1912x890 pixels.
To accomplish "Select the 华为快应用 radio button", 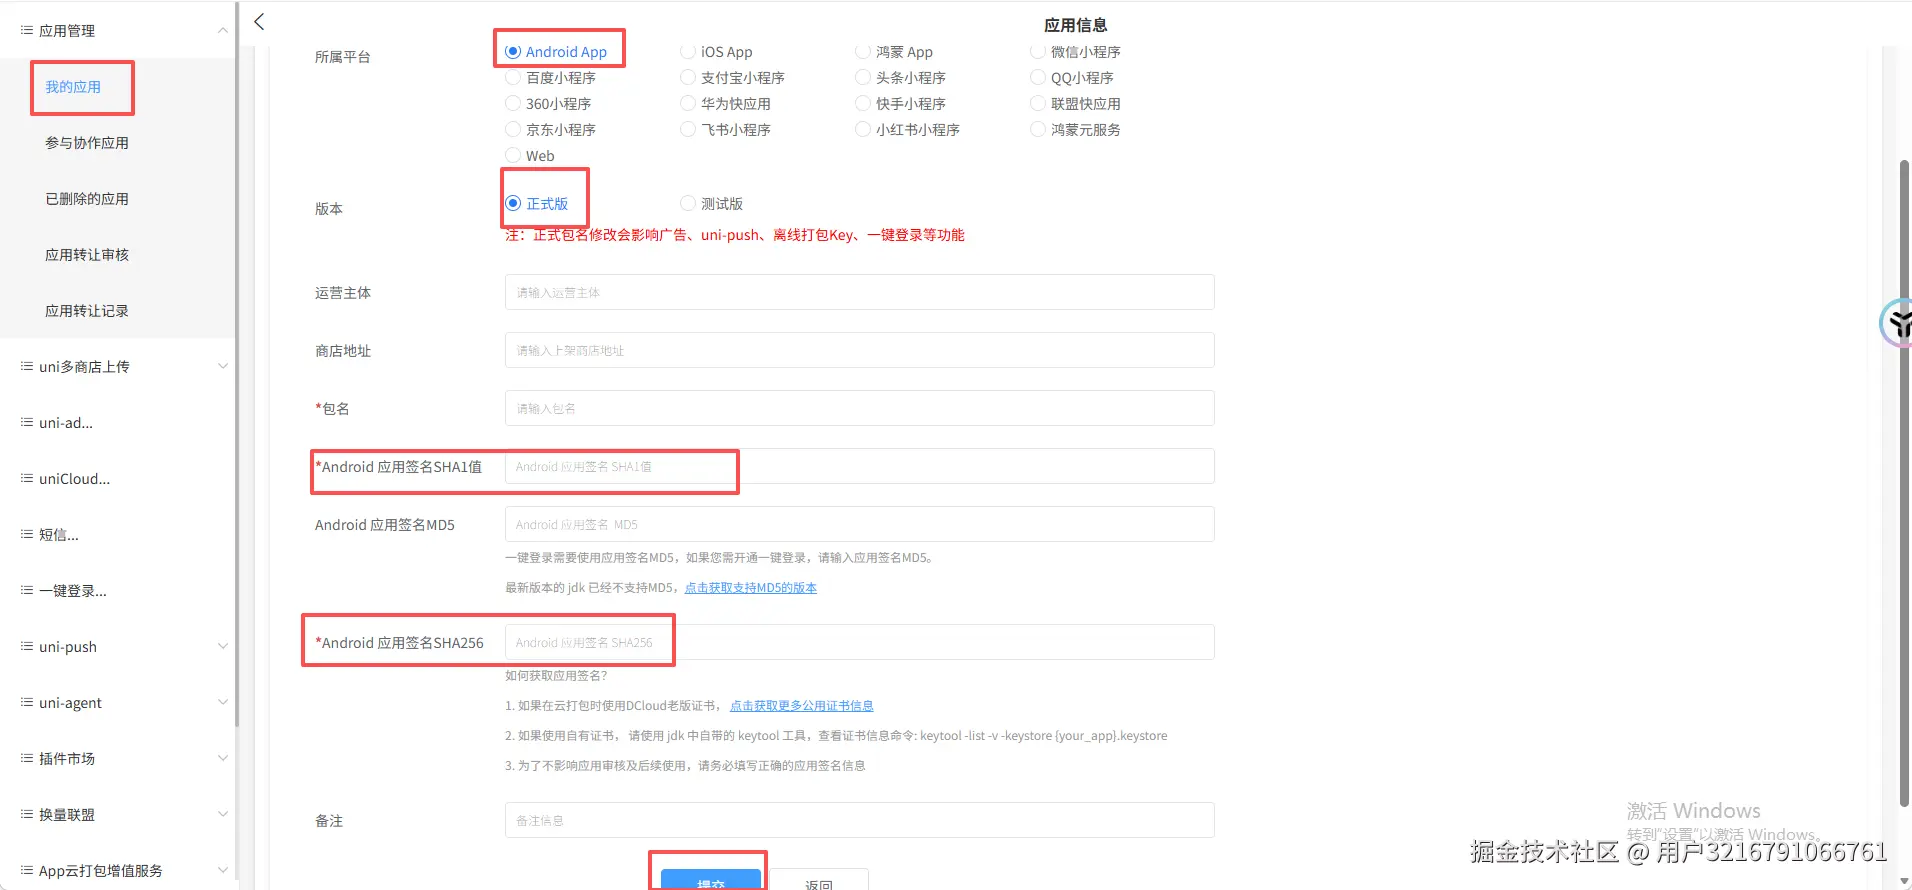I will 688,104.
